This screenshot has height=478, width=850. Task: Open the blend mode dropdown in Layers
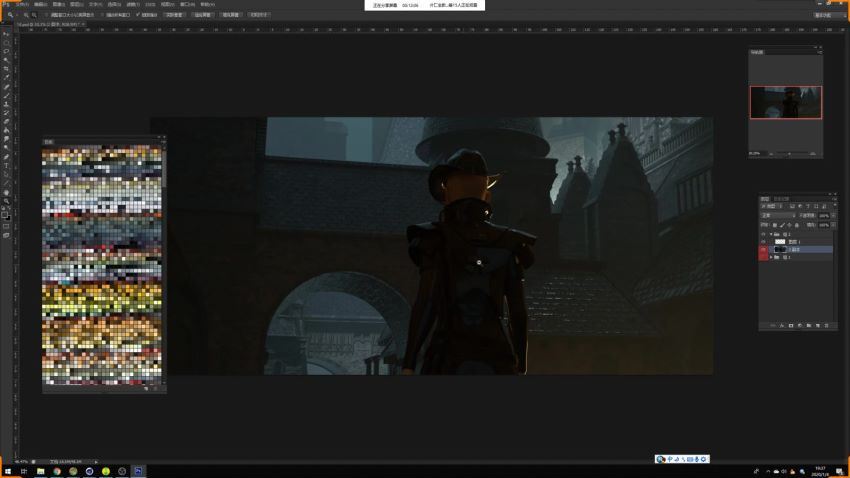pos(778,216)
